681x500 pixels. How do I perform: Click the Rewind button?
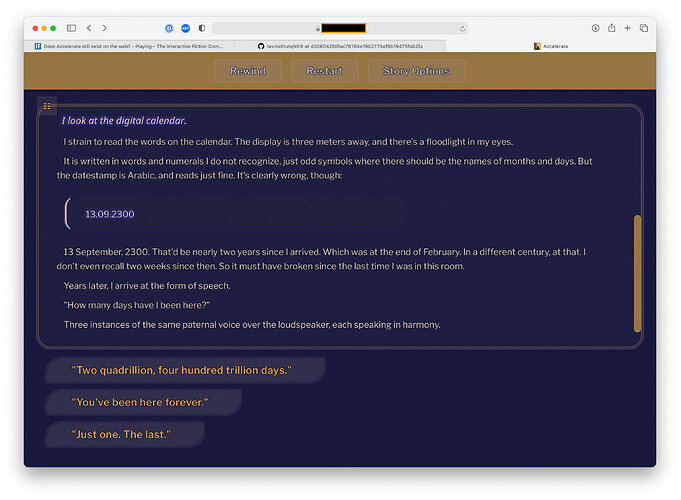(248, 71)
